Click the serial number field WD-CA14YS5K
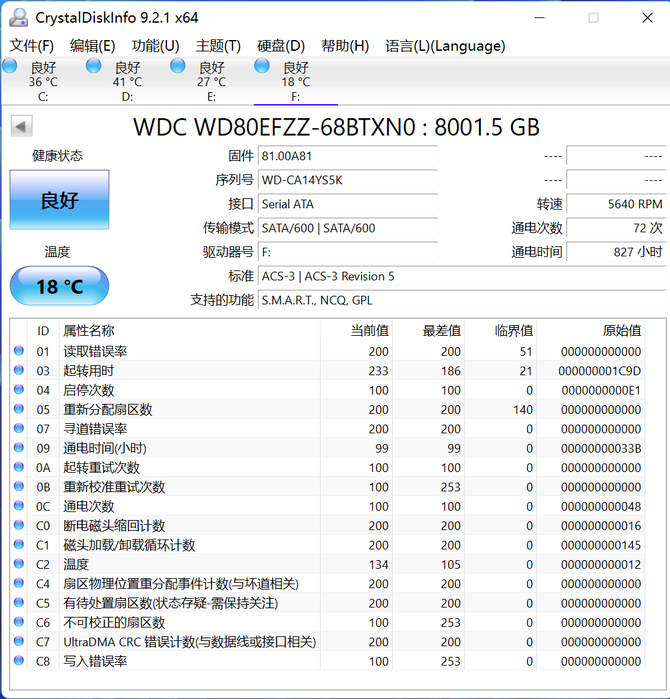670x699 pixels. tap(348, 180)
